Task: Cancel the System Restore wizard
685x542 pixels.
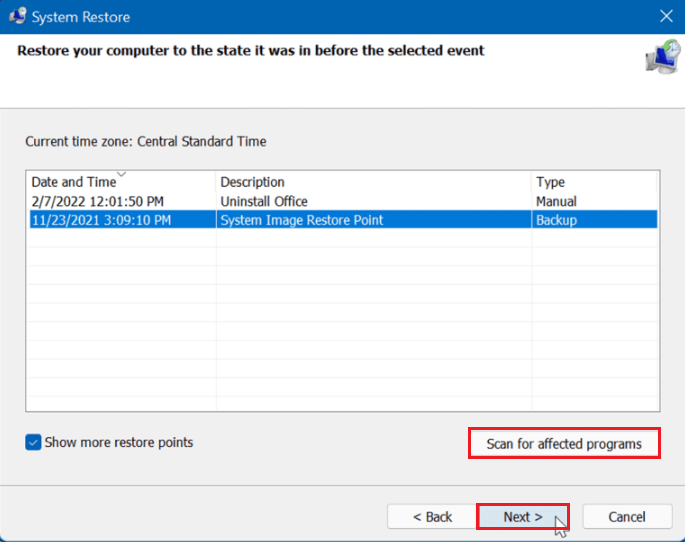Action: tap(627, 517)
